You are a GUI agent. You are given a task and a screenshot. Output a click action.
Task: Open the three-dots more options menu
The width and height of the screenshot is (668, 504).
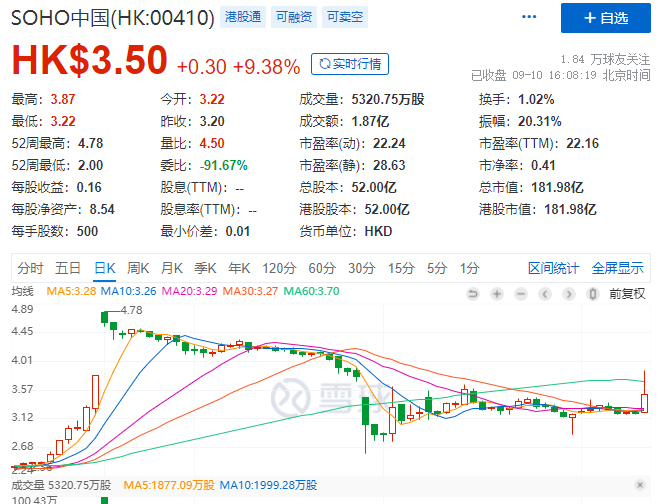tap(528, 18)
